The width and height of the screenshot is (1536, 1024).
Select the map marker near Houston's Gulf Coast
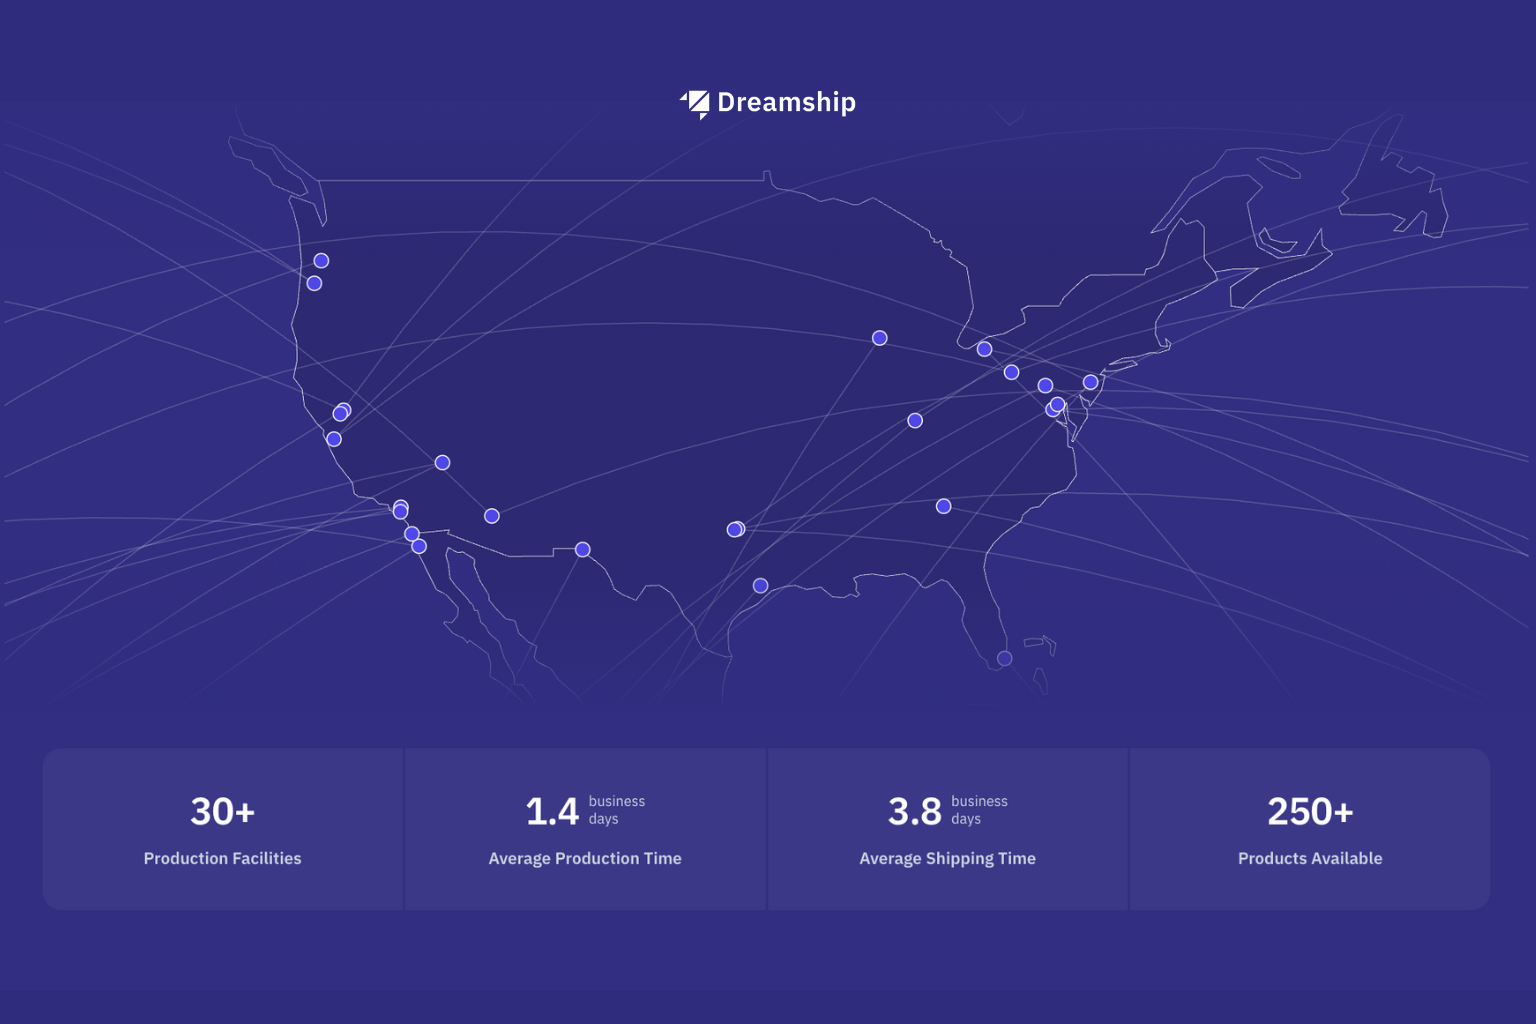[x=761, y=586]
